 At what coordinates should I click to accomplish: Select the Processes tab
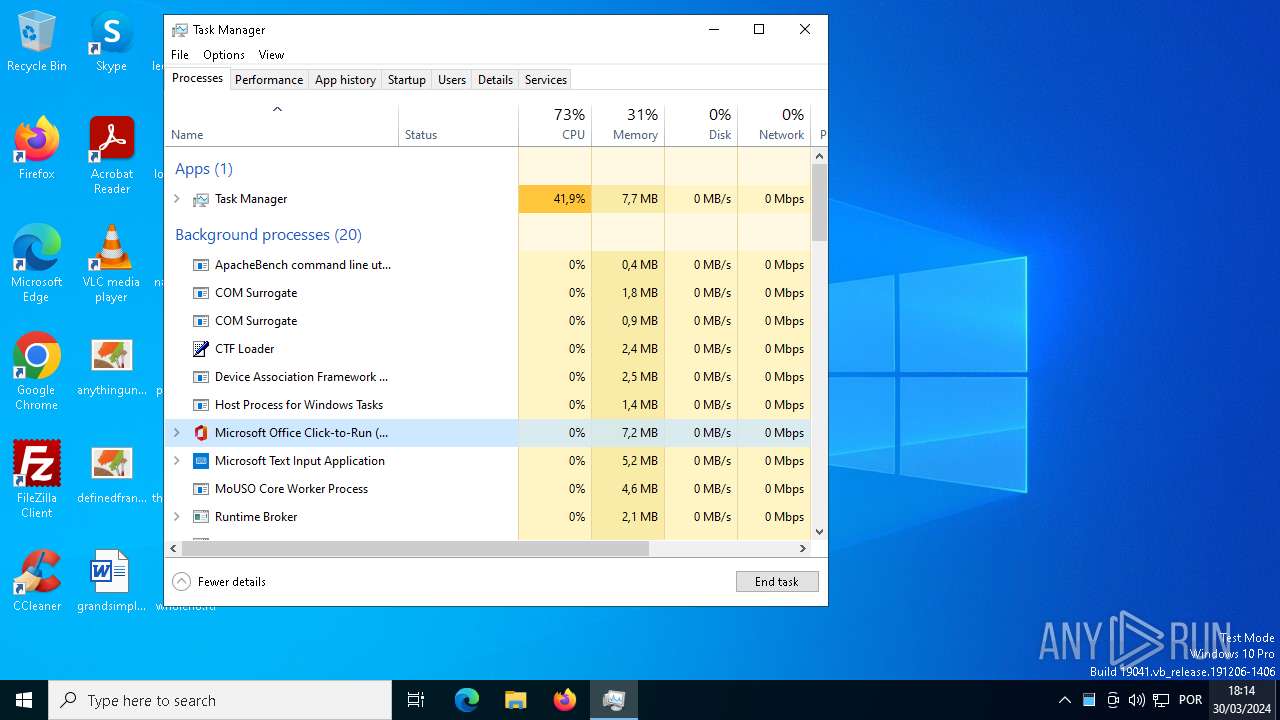[x=197, y=78]
